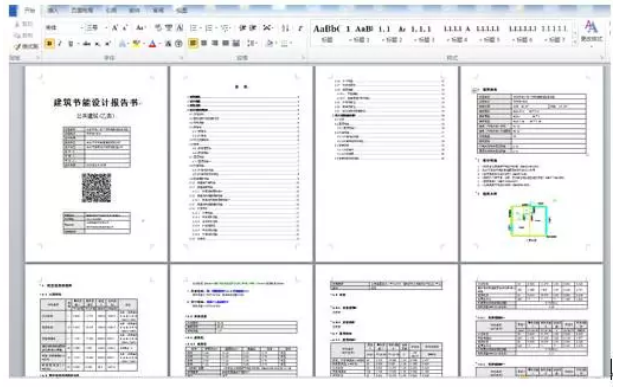The height and width of the screenshot is (388, 622).
Task: Click the cover page with QR code
Action: pyautogui.click(x=96, y=163)
